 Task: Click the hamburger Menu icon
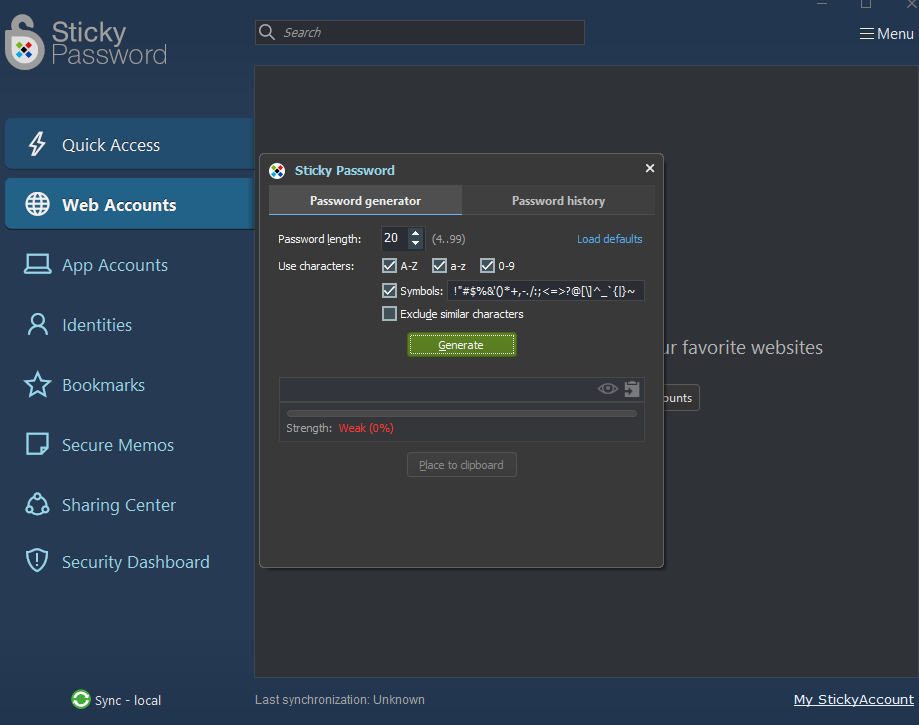tap(866, 34)
